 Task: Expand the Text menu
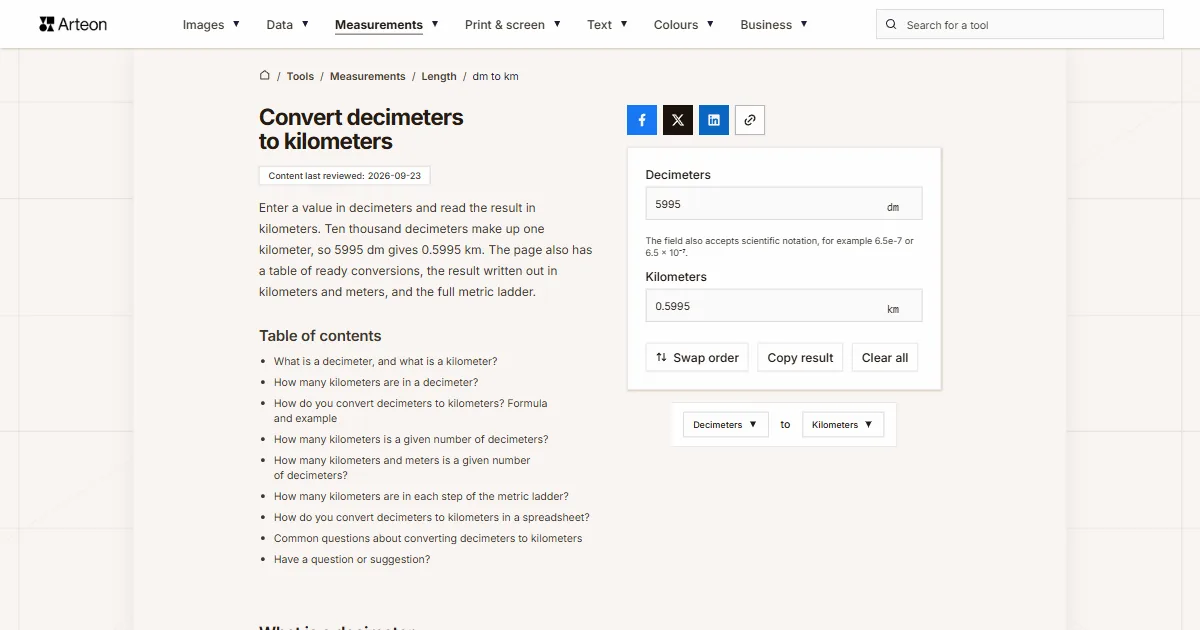(x=607, y=25)
